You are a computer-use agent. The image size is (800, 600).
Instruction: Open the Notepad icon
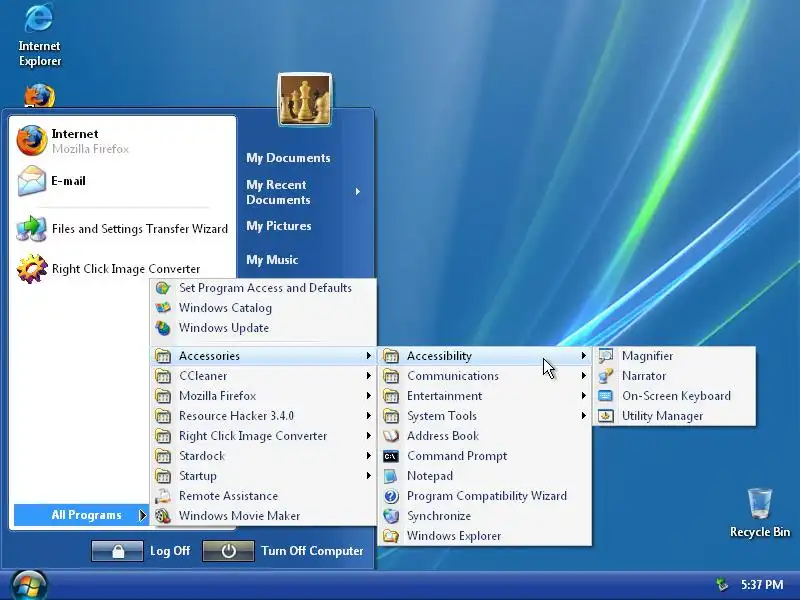[x=391, y=476]
